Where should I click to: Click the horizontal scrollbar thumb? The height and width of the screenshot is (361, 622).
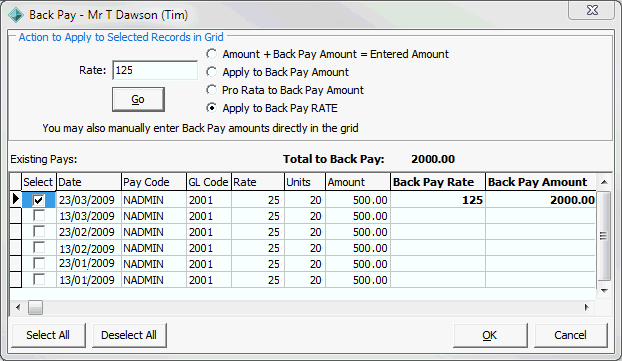click(x=35, y=307)
